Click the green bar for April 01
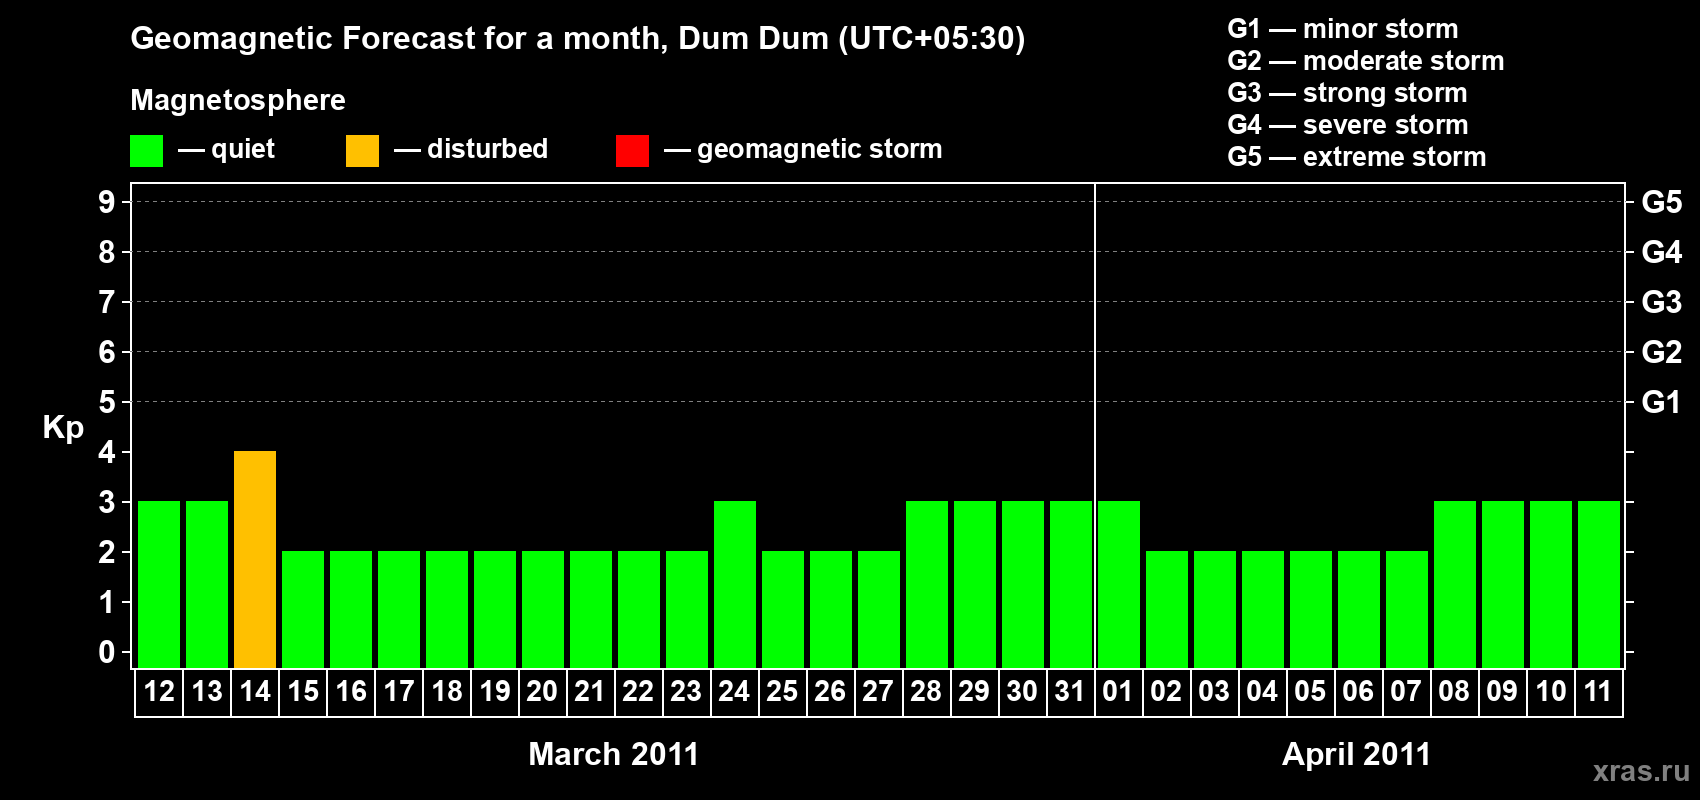Viewport: 1700px width, 800px height. click(1119, 584)
